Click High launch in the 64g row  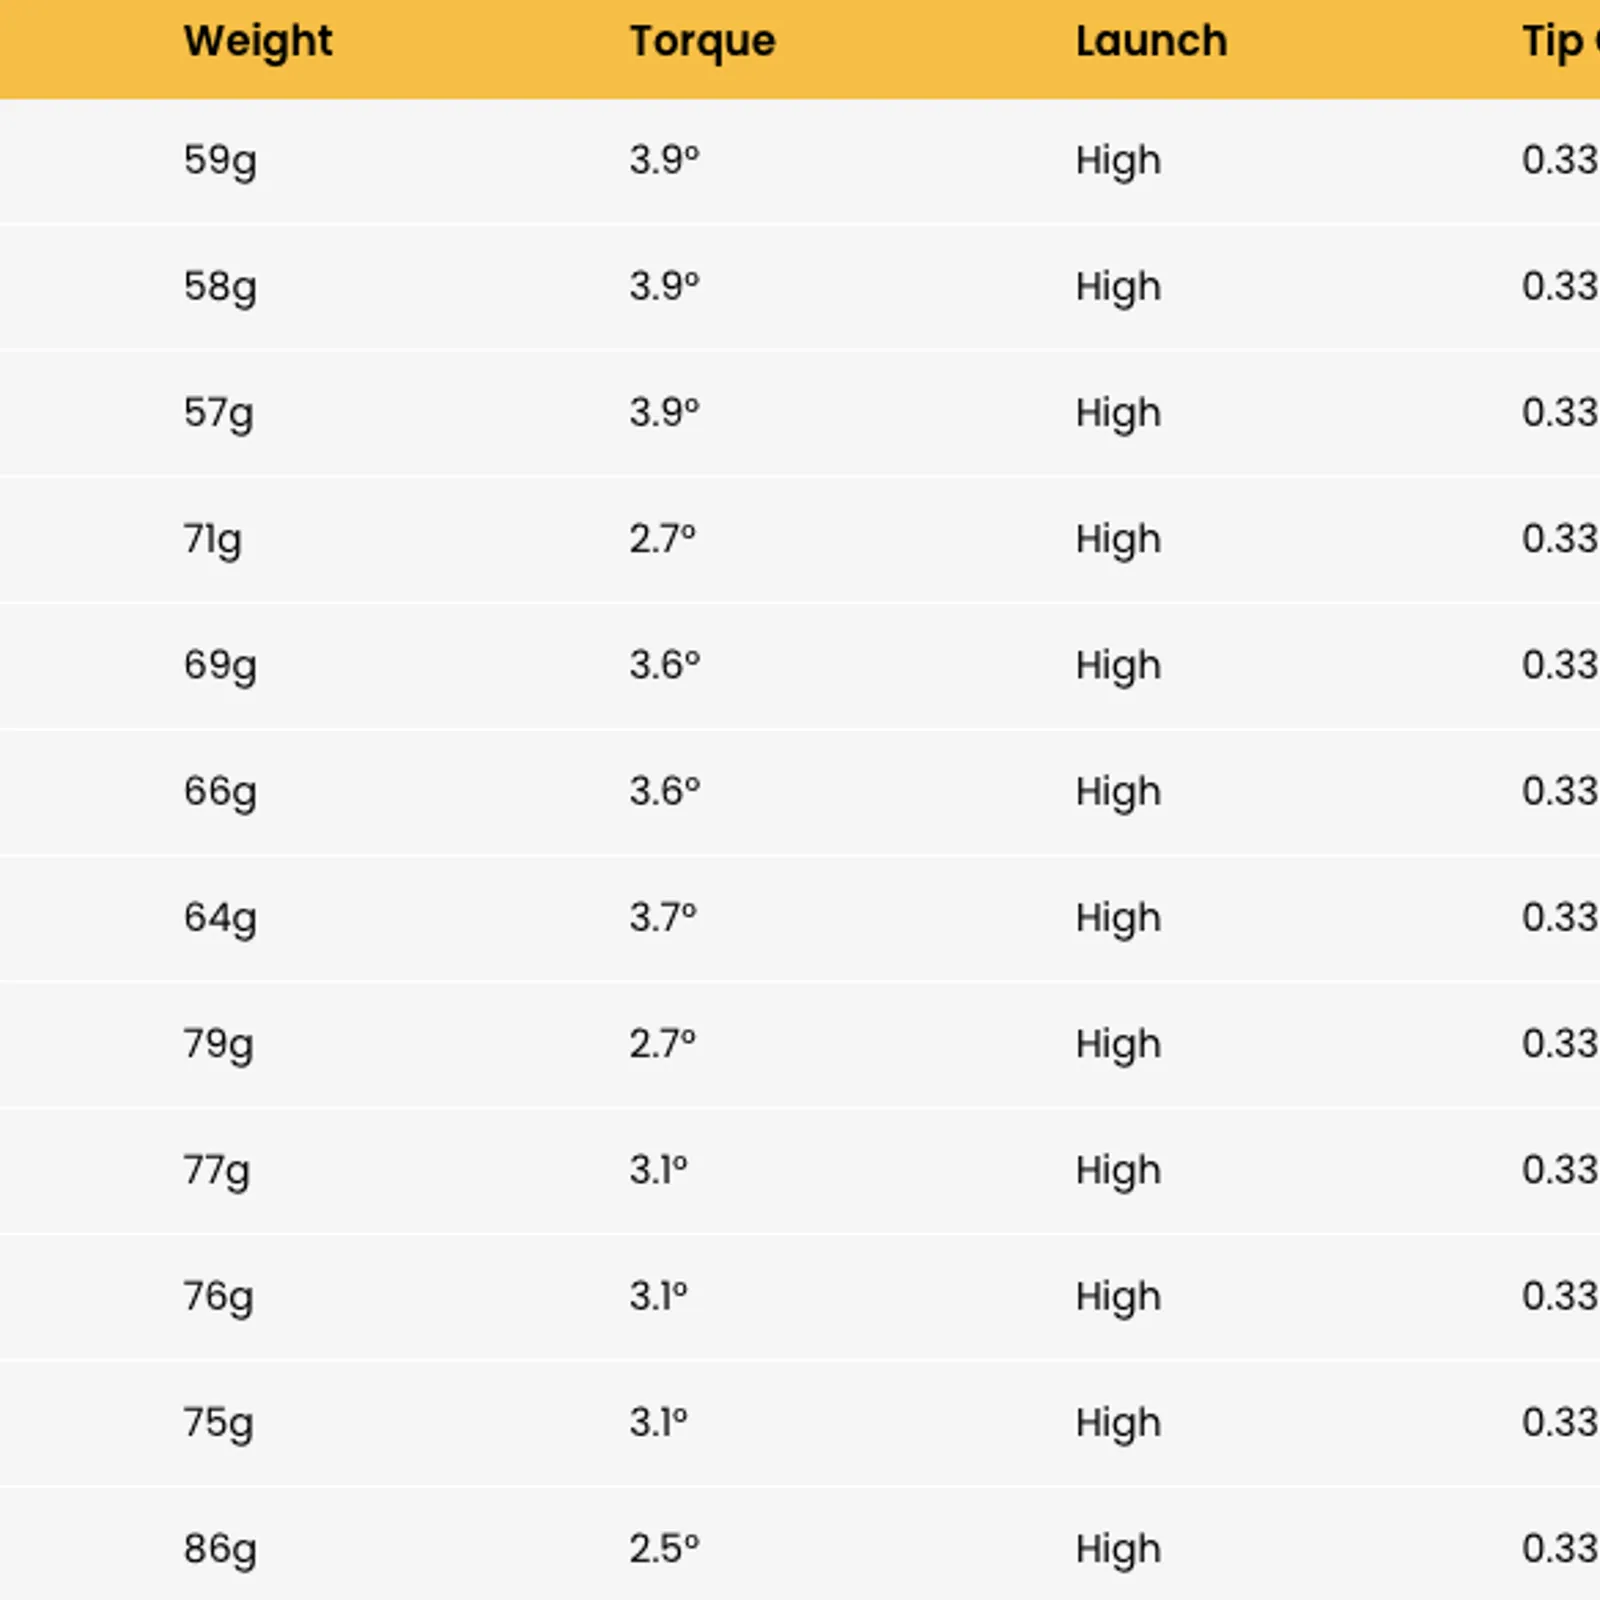point(1118,918)
